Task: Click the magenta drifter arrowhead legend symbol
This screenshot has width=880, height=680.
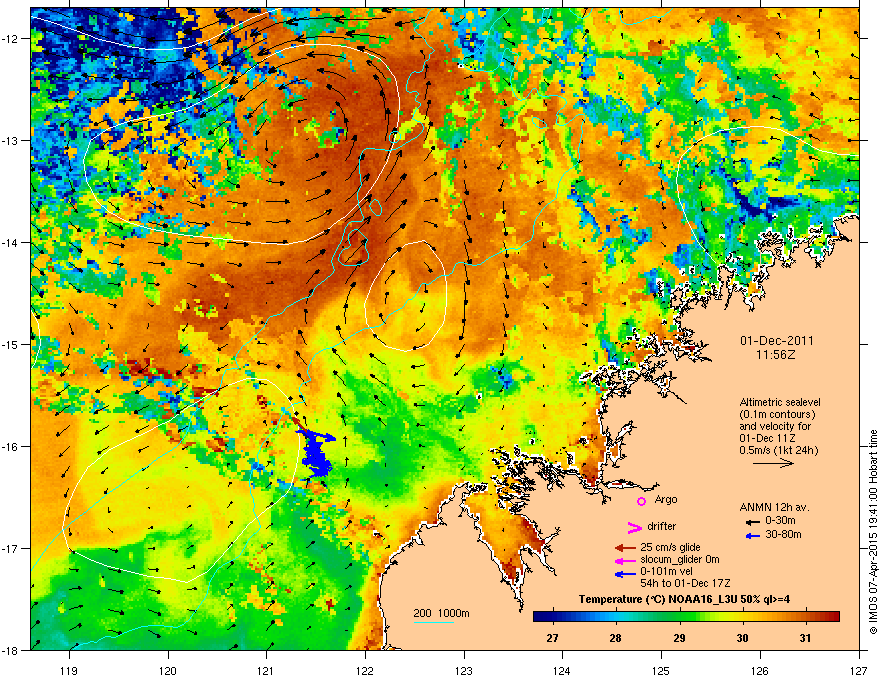Action: click(634, 527)
